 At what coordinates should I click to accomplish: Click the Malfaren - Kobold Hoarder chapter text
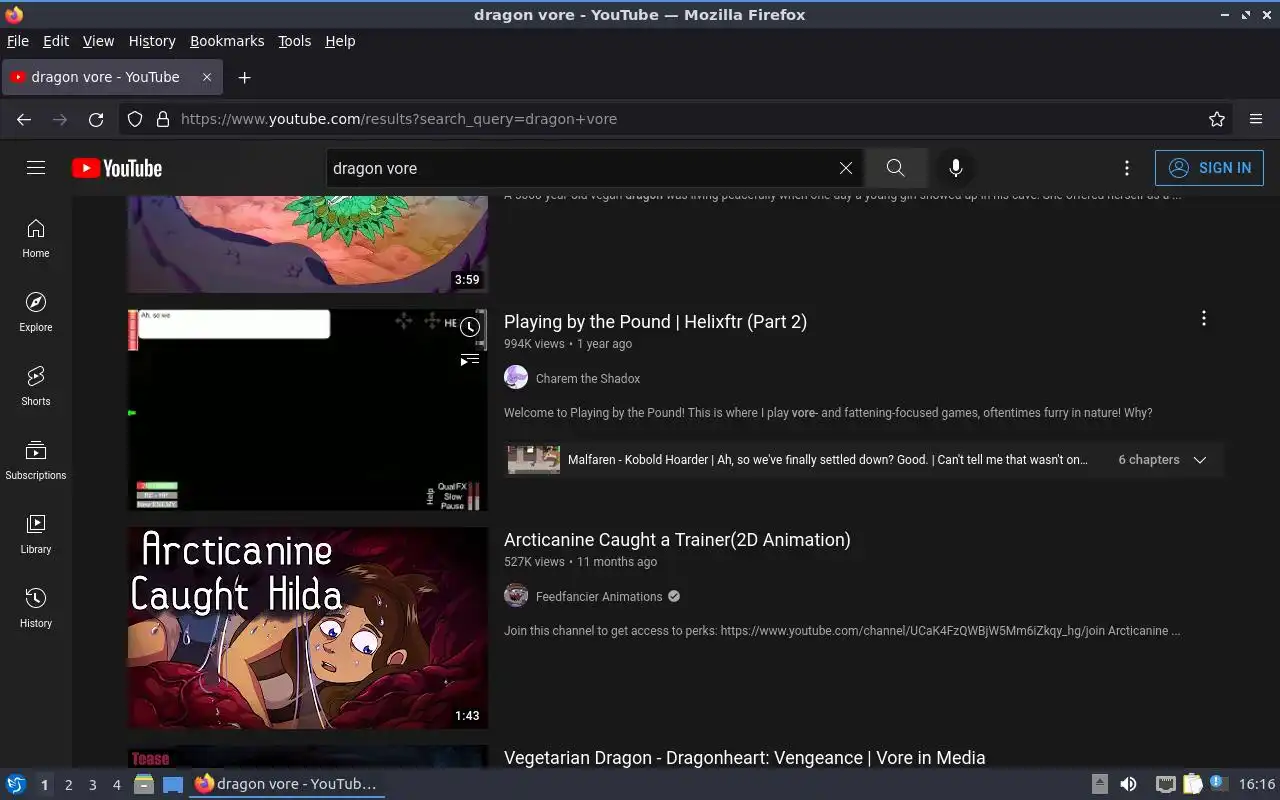click(827, 460)
